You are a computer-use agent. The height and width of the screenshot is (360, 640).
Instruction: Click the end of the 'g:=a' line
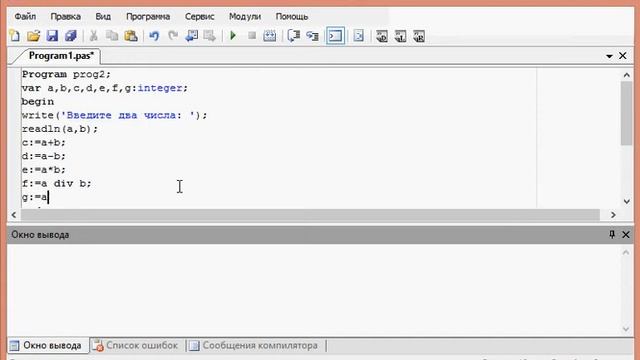point(48,197)
